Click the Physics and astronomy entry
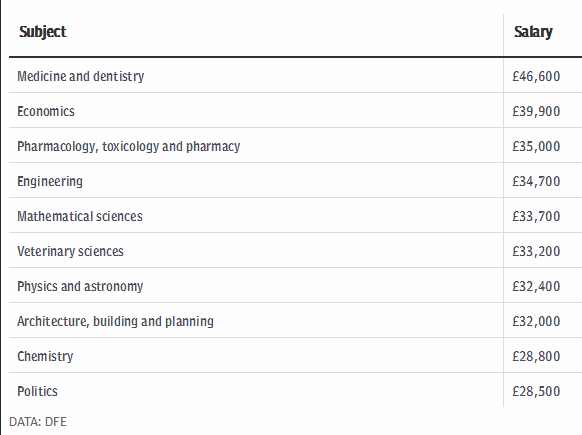The image size is (582, 435). point(80,287)
